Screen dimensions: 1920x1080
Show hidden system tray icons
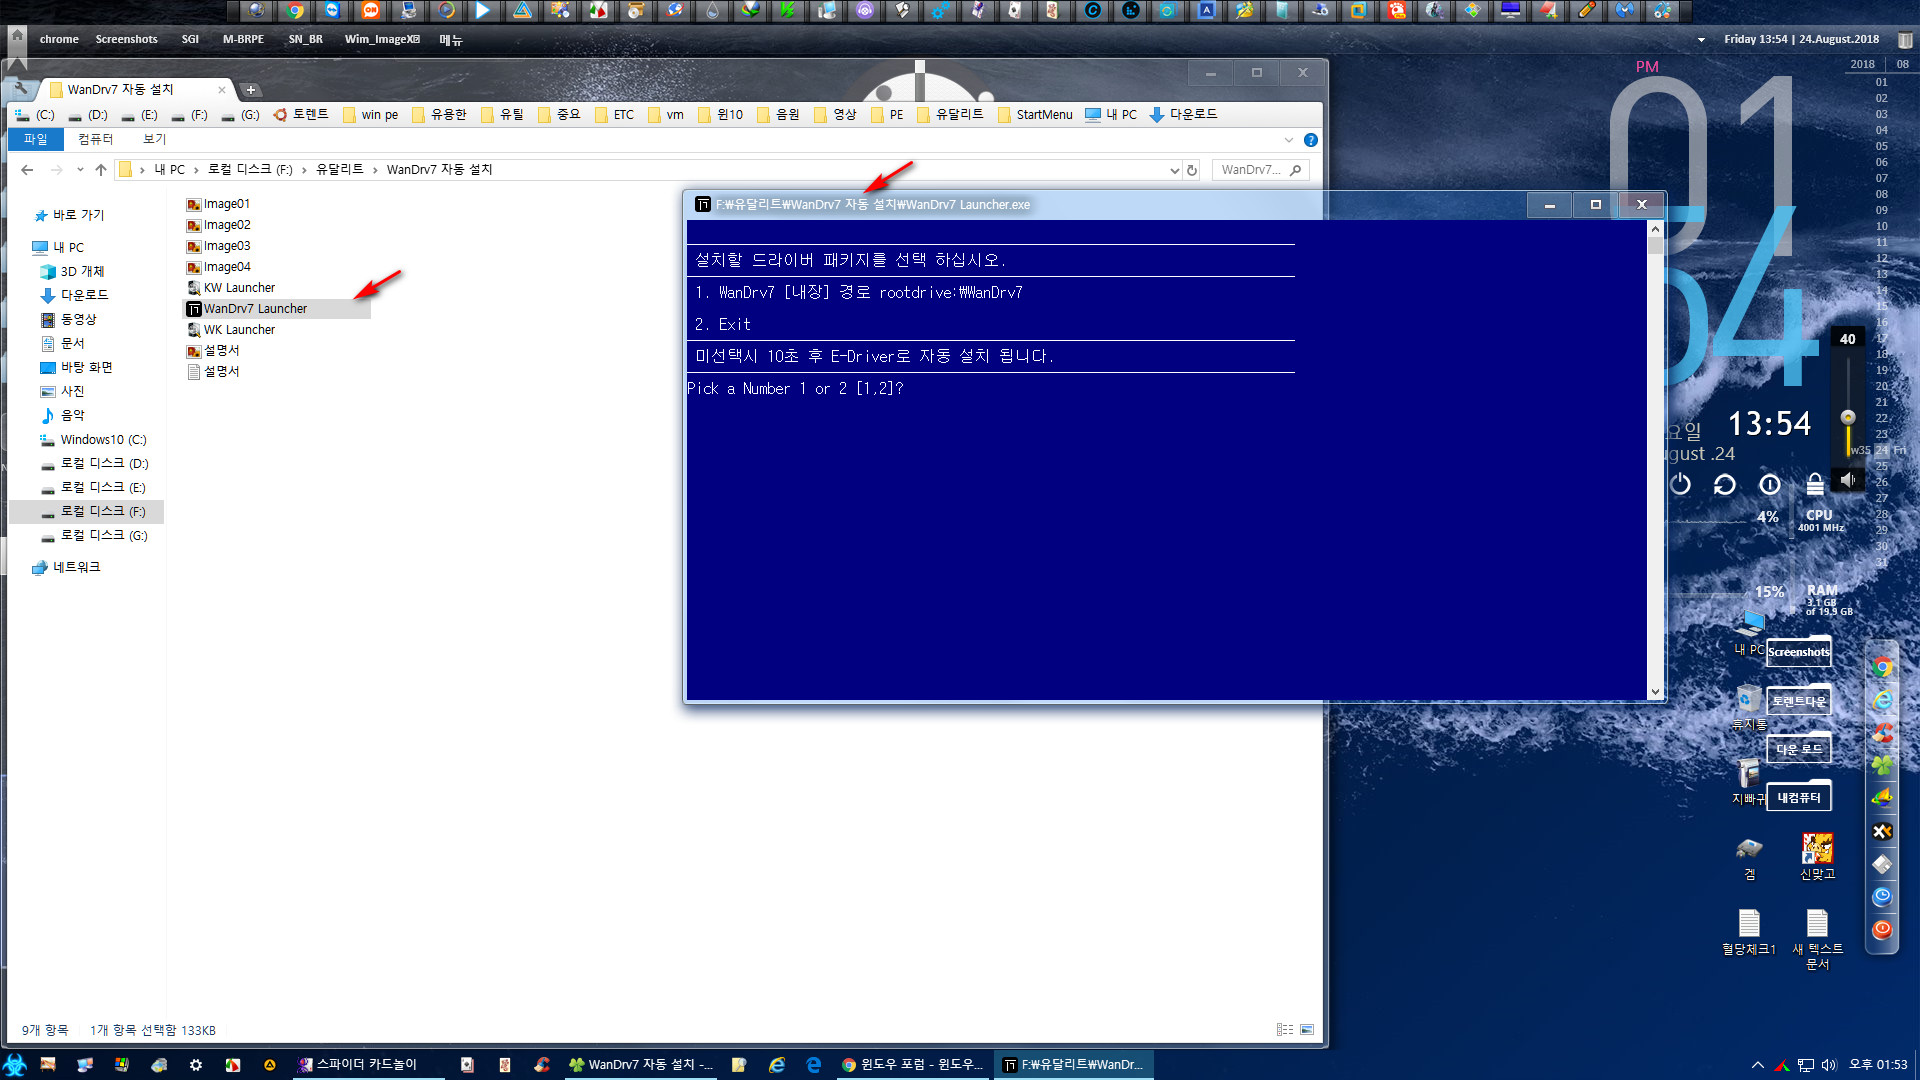click(1757, 1065)
